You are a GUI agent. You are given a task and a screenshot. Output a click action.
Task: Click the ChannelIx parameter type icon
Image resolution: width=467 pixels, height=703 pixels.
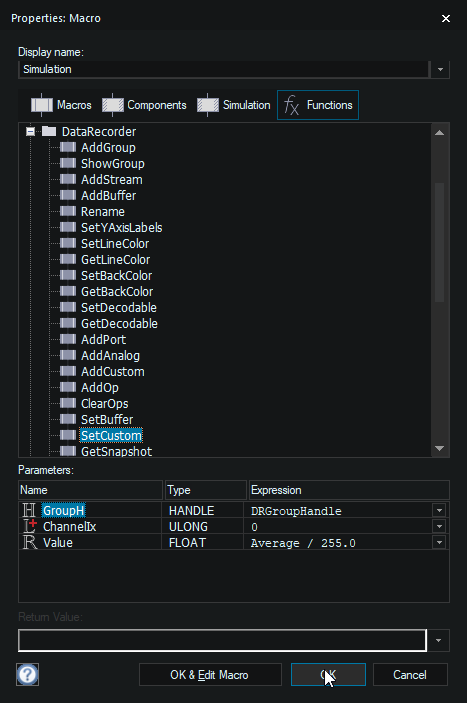pyautogui.click(x=30, y=526)
